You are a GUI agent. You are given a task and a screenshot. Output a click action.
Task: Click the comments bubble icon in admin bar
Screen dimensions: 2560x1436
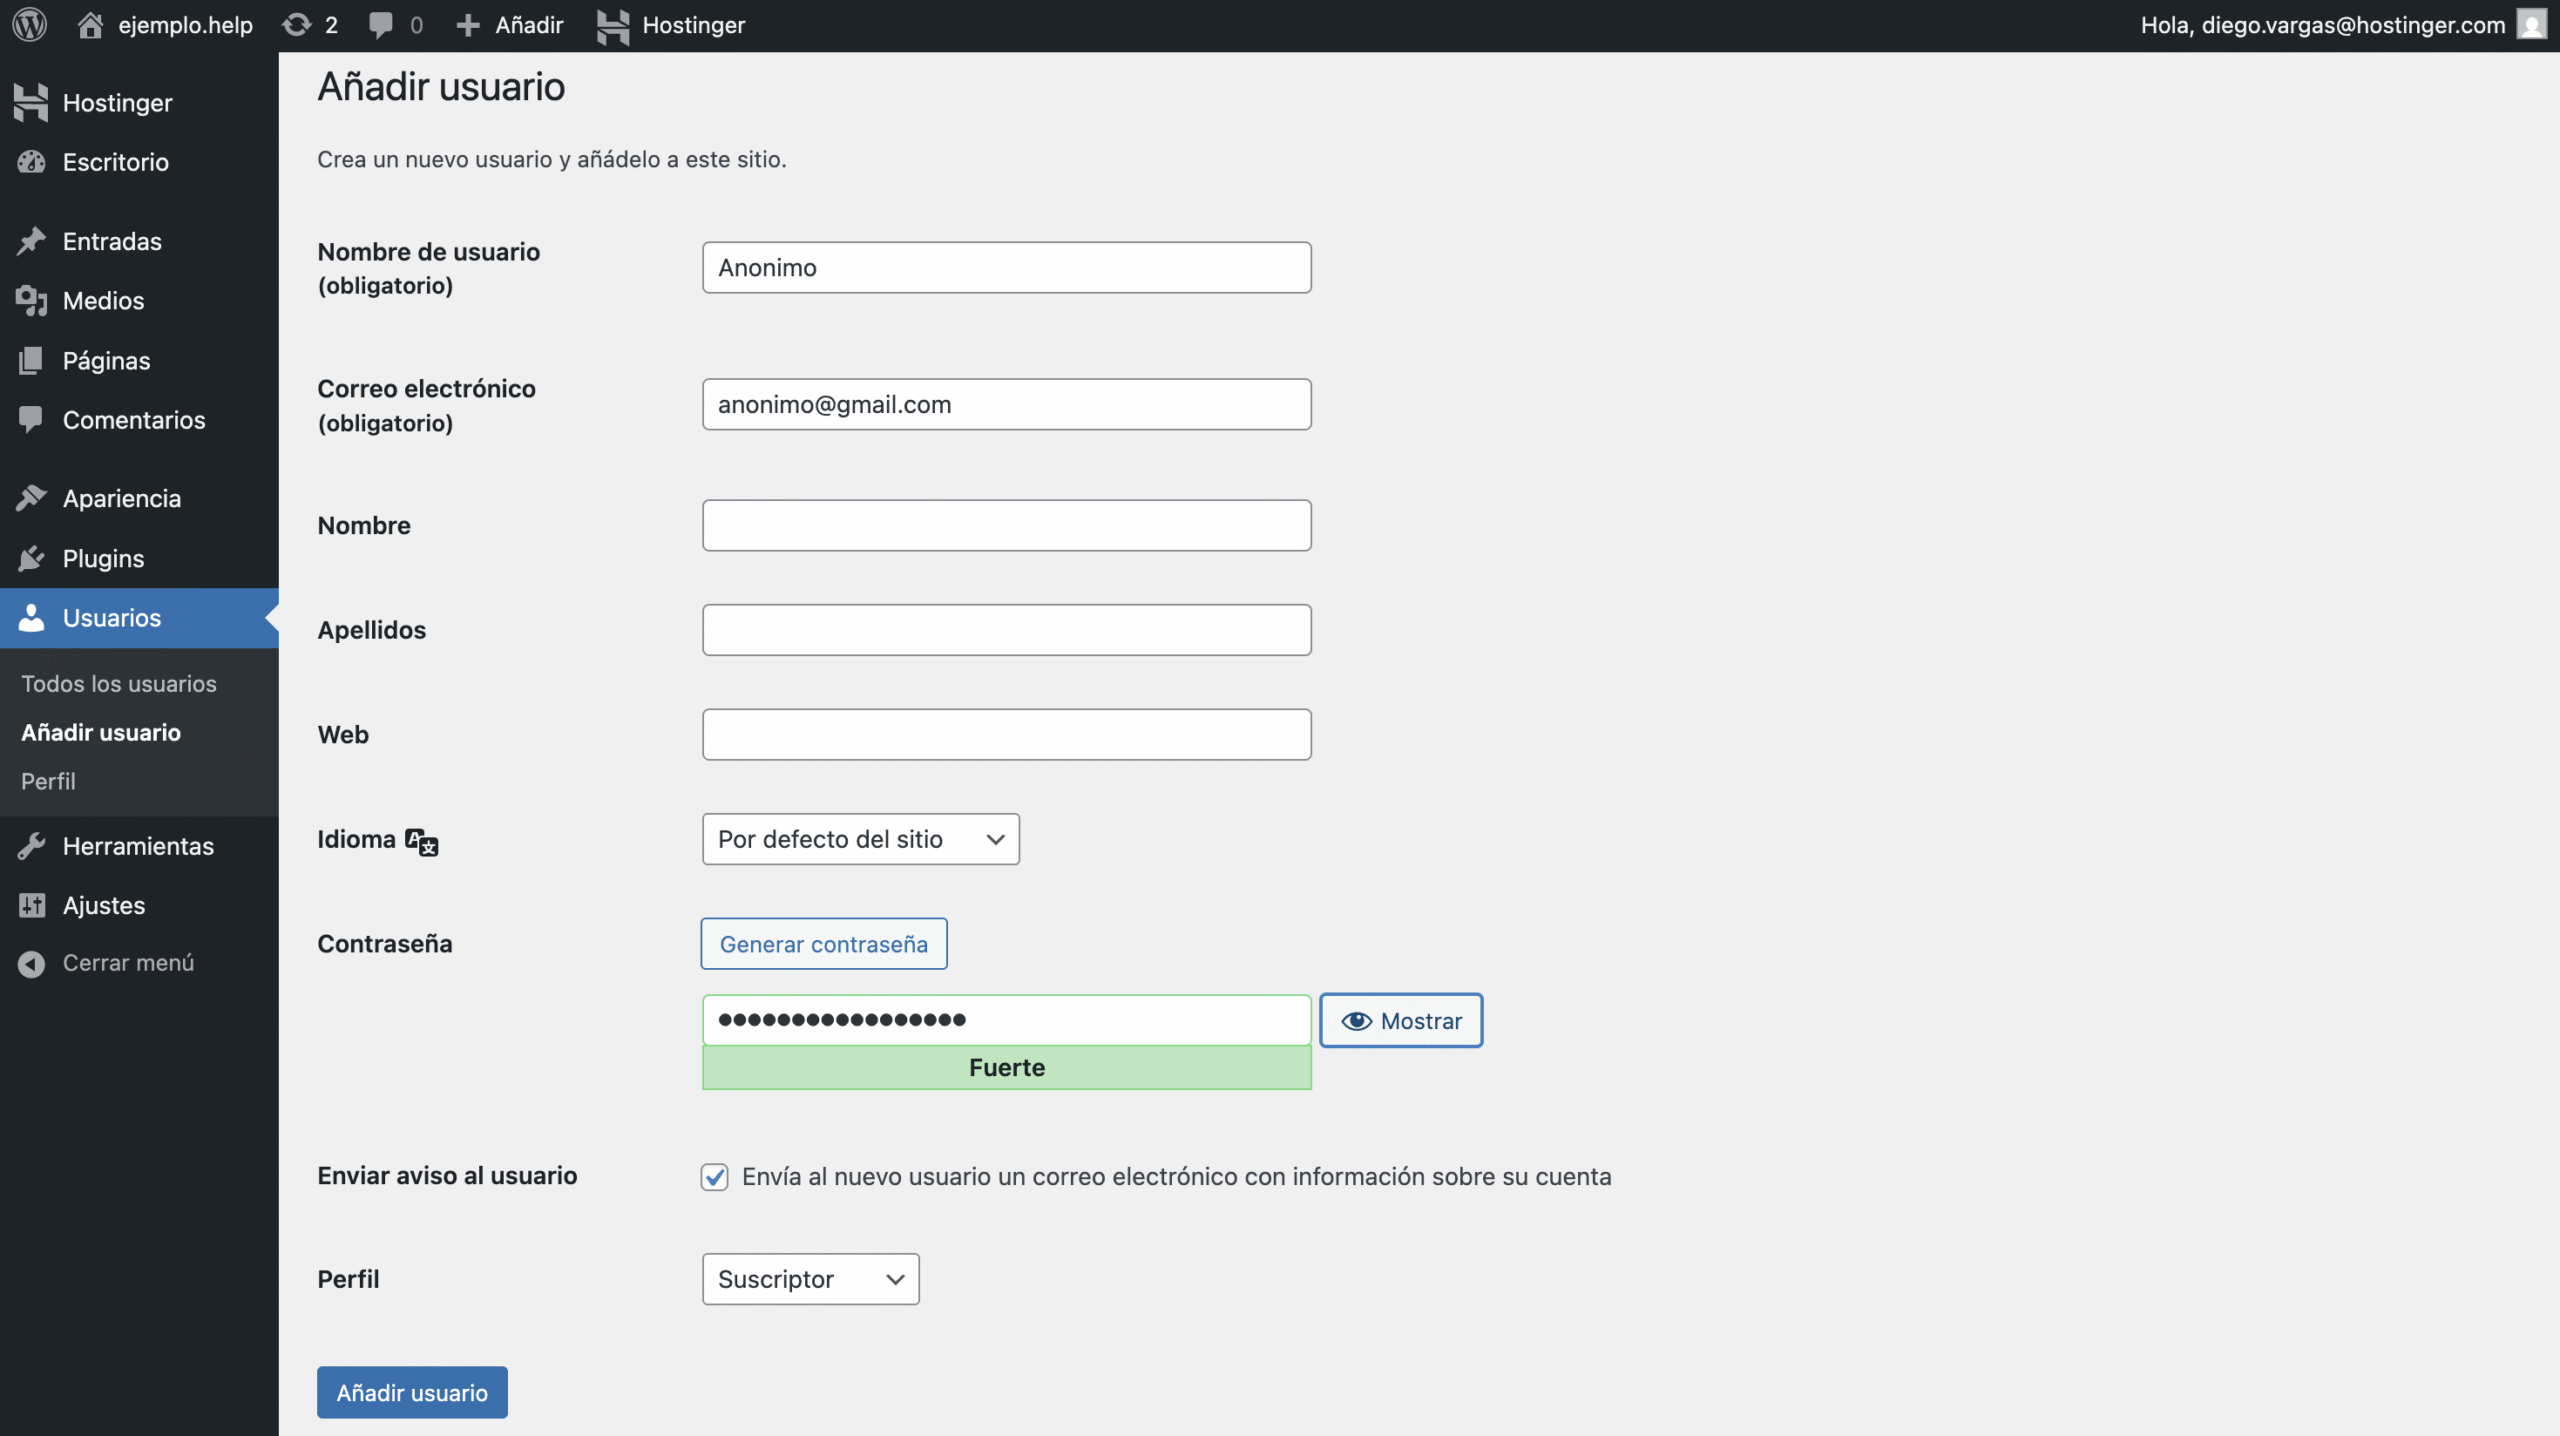point(381,25)
